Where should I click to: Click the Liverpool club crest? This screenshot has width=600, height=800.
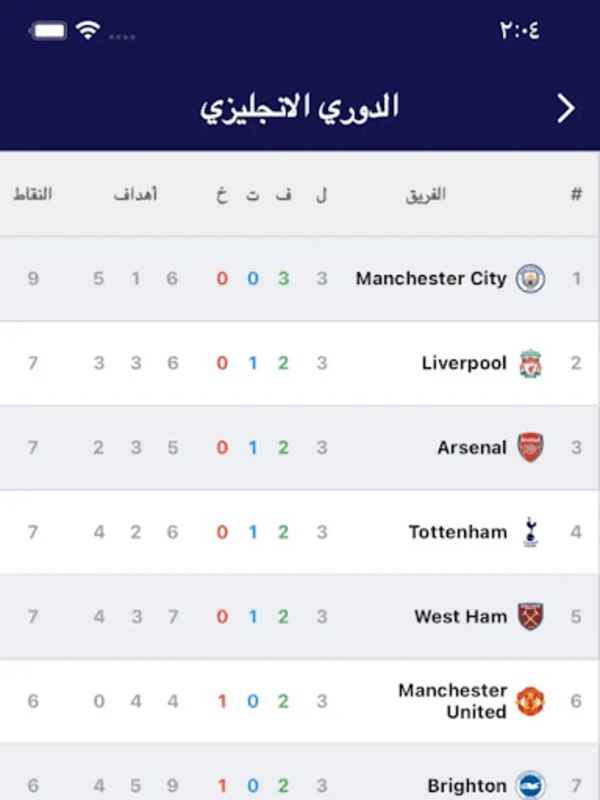tap(530, 364)
